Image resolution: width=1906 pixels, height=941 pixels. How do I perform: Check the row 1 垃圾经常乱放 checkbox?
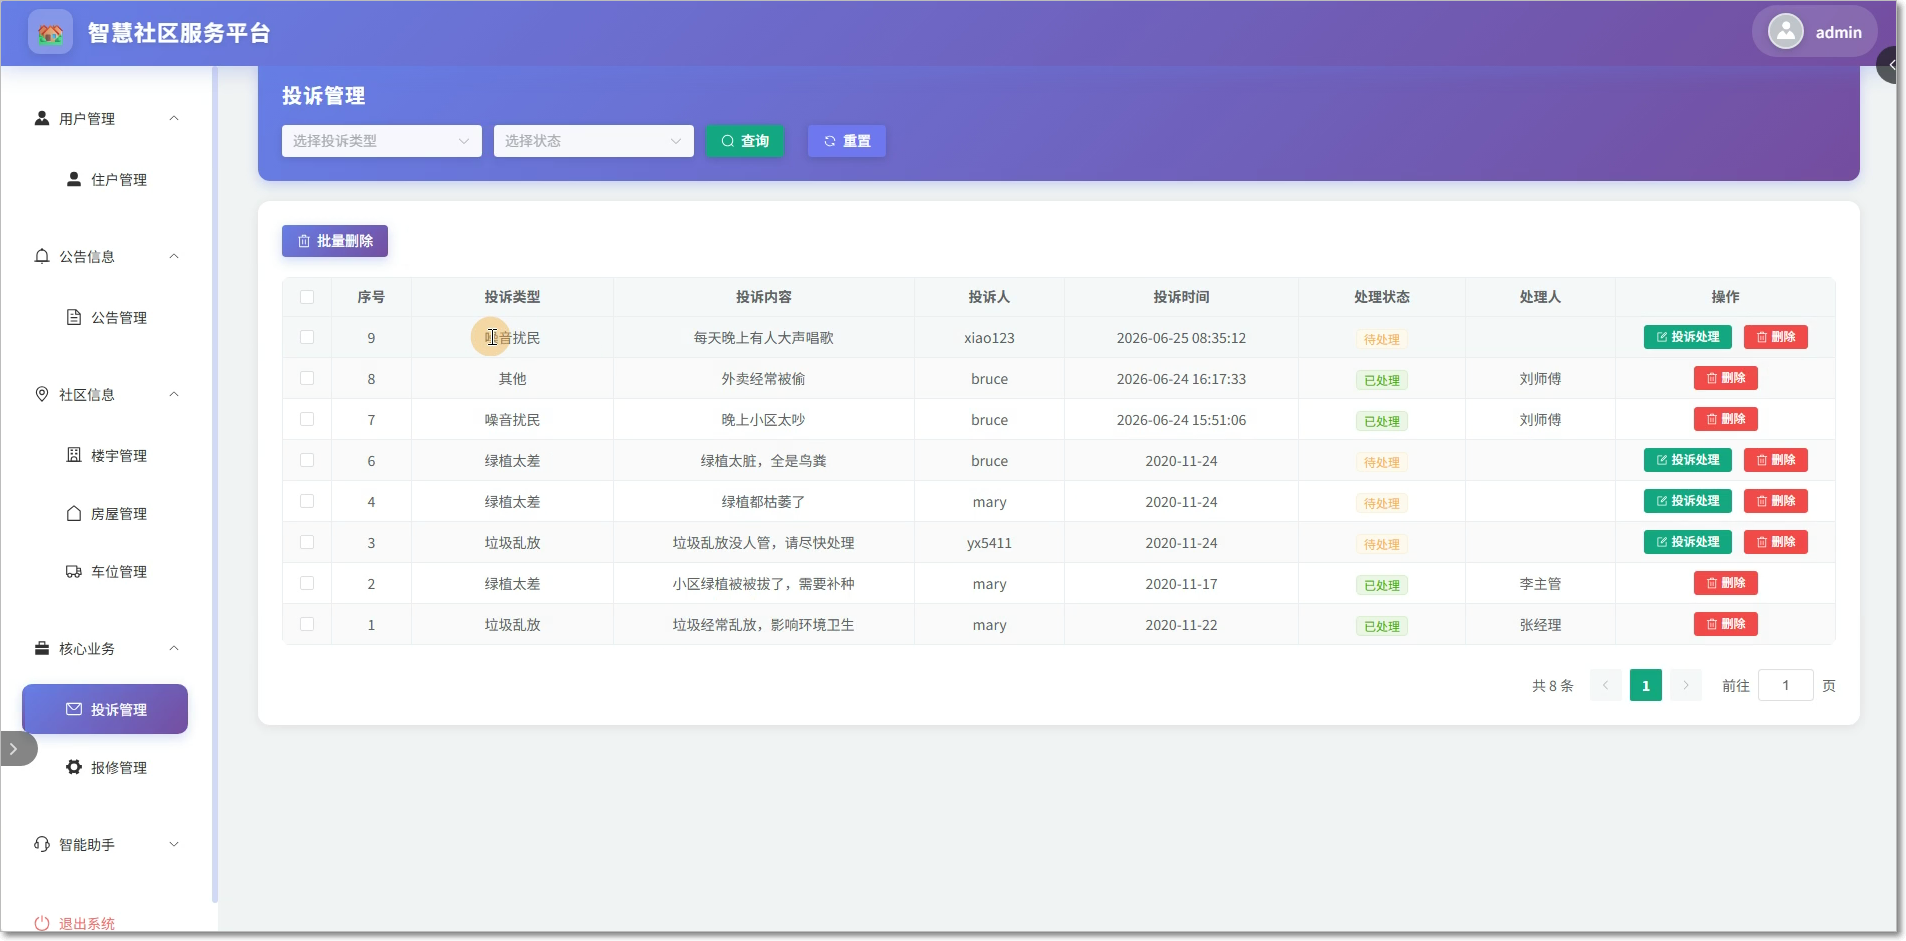pyautogui.click(x=307, y=625)
